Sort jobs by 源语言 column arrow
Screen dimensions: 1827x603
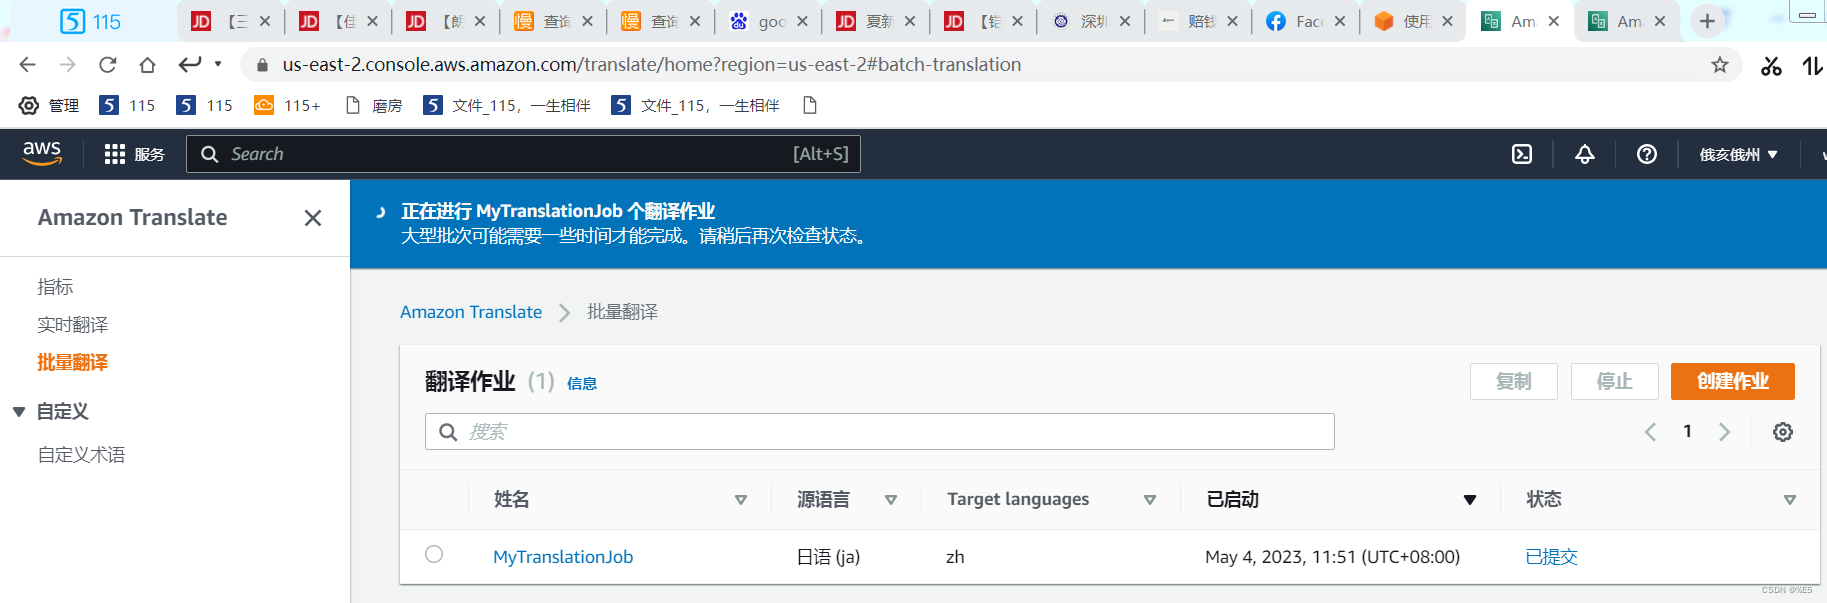coord(891,500)
